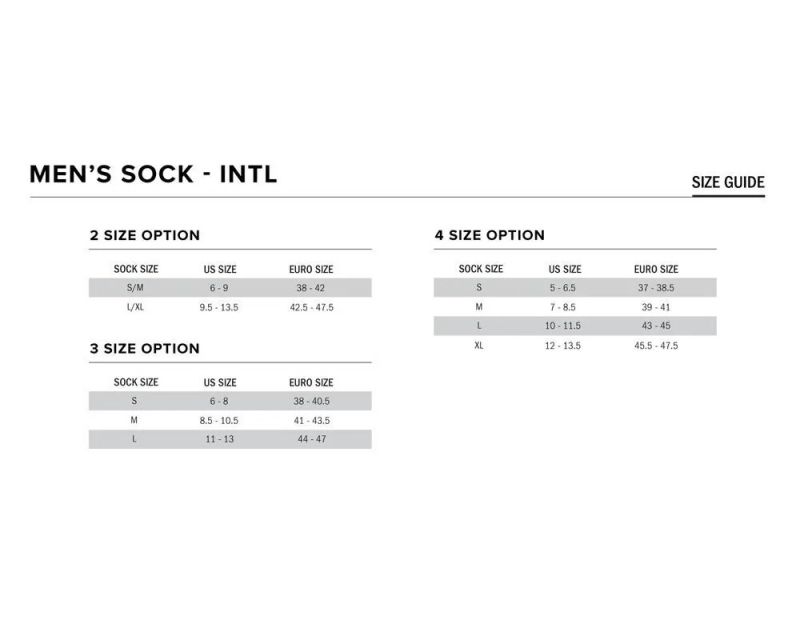Click Euro size 38 - 42 cell
Viewport: 800px width, 640px height.
311,288
